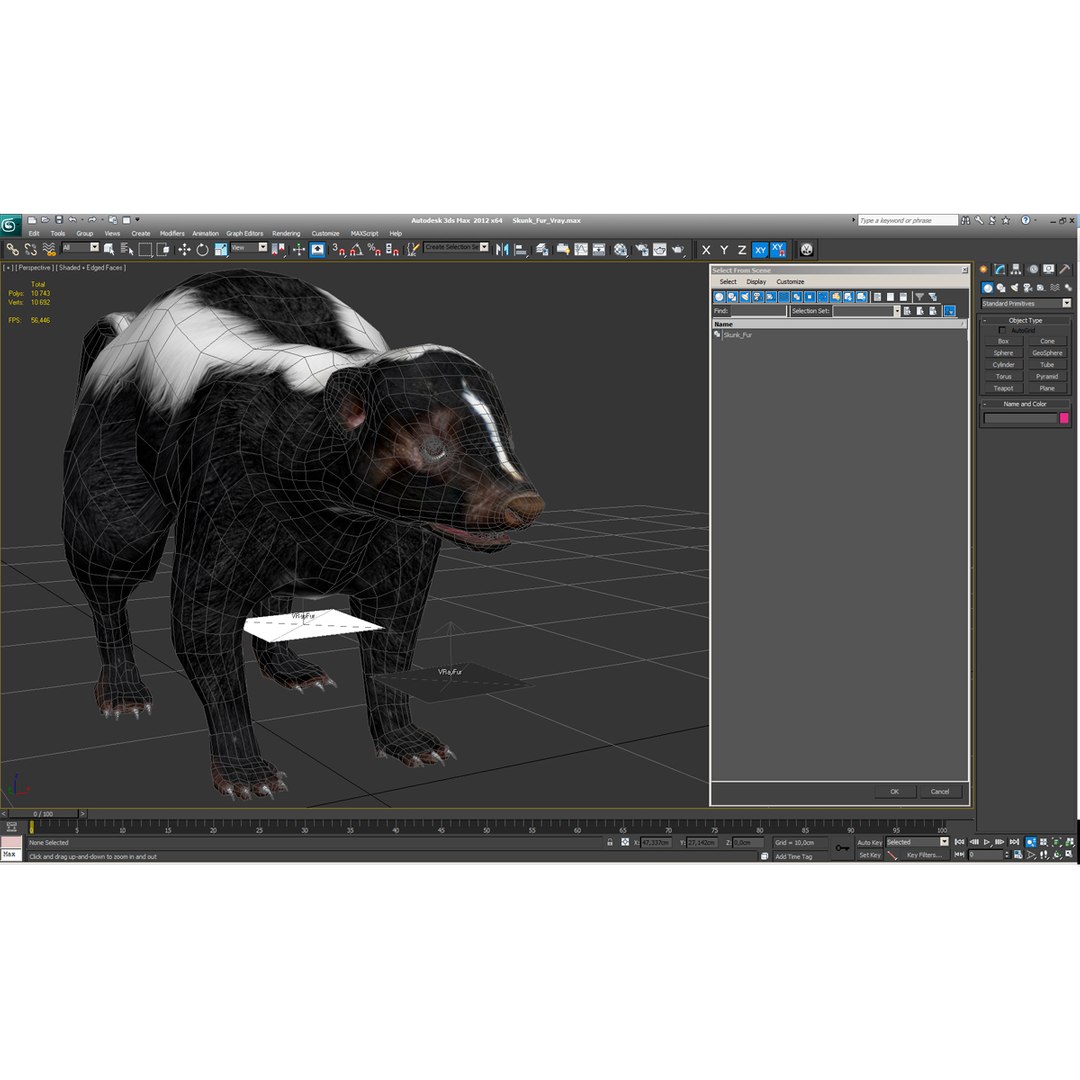The width and height of the screenshot is (1080, 1080).
Task: Open Render Setup from the toolbar
Action: point(641,249)
